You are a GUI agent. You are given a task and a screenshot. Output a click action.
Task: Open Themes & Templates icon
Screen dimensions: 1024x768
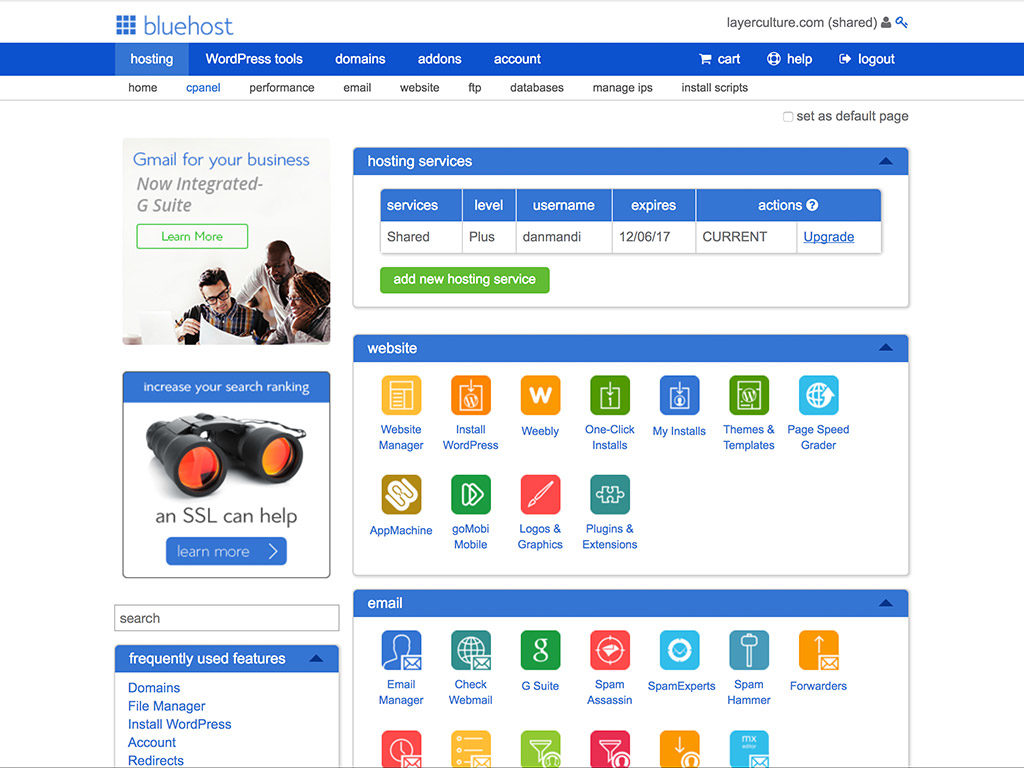click(748, 395)
